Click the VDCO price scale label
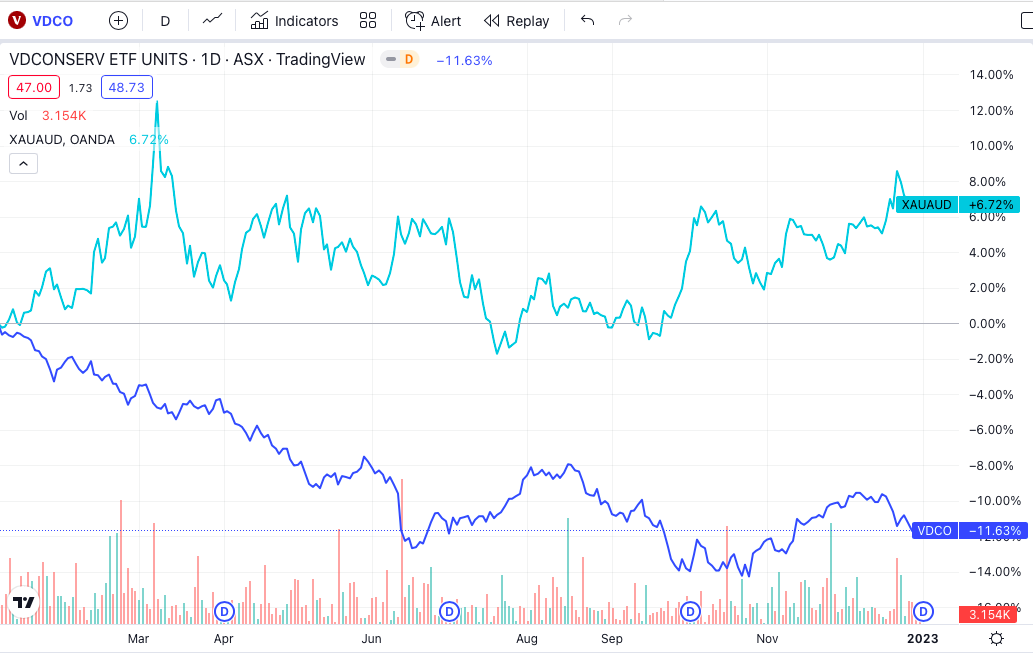 pos(935,530)
